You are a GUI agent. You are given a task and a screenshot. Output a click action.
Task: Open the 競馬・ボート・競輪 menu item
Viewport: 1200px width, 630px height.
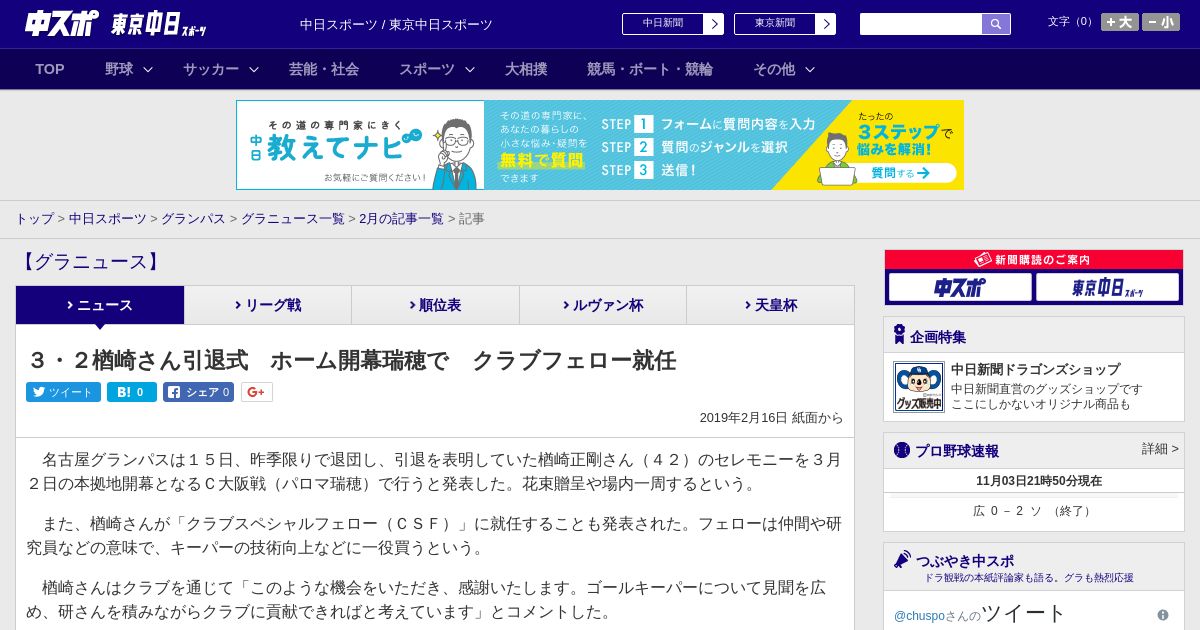tap(650, 69)
